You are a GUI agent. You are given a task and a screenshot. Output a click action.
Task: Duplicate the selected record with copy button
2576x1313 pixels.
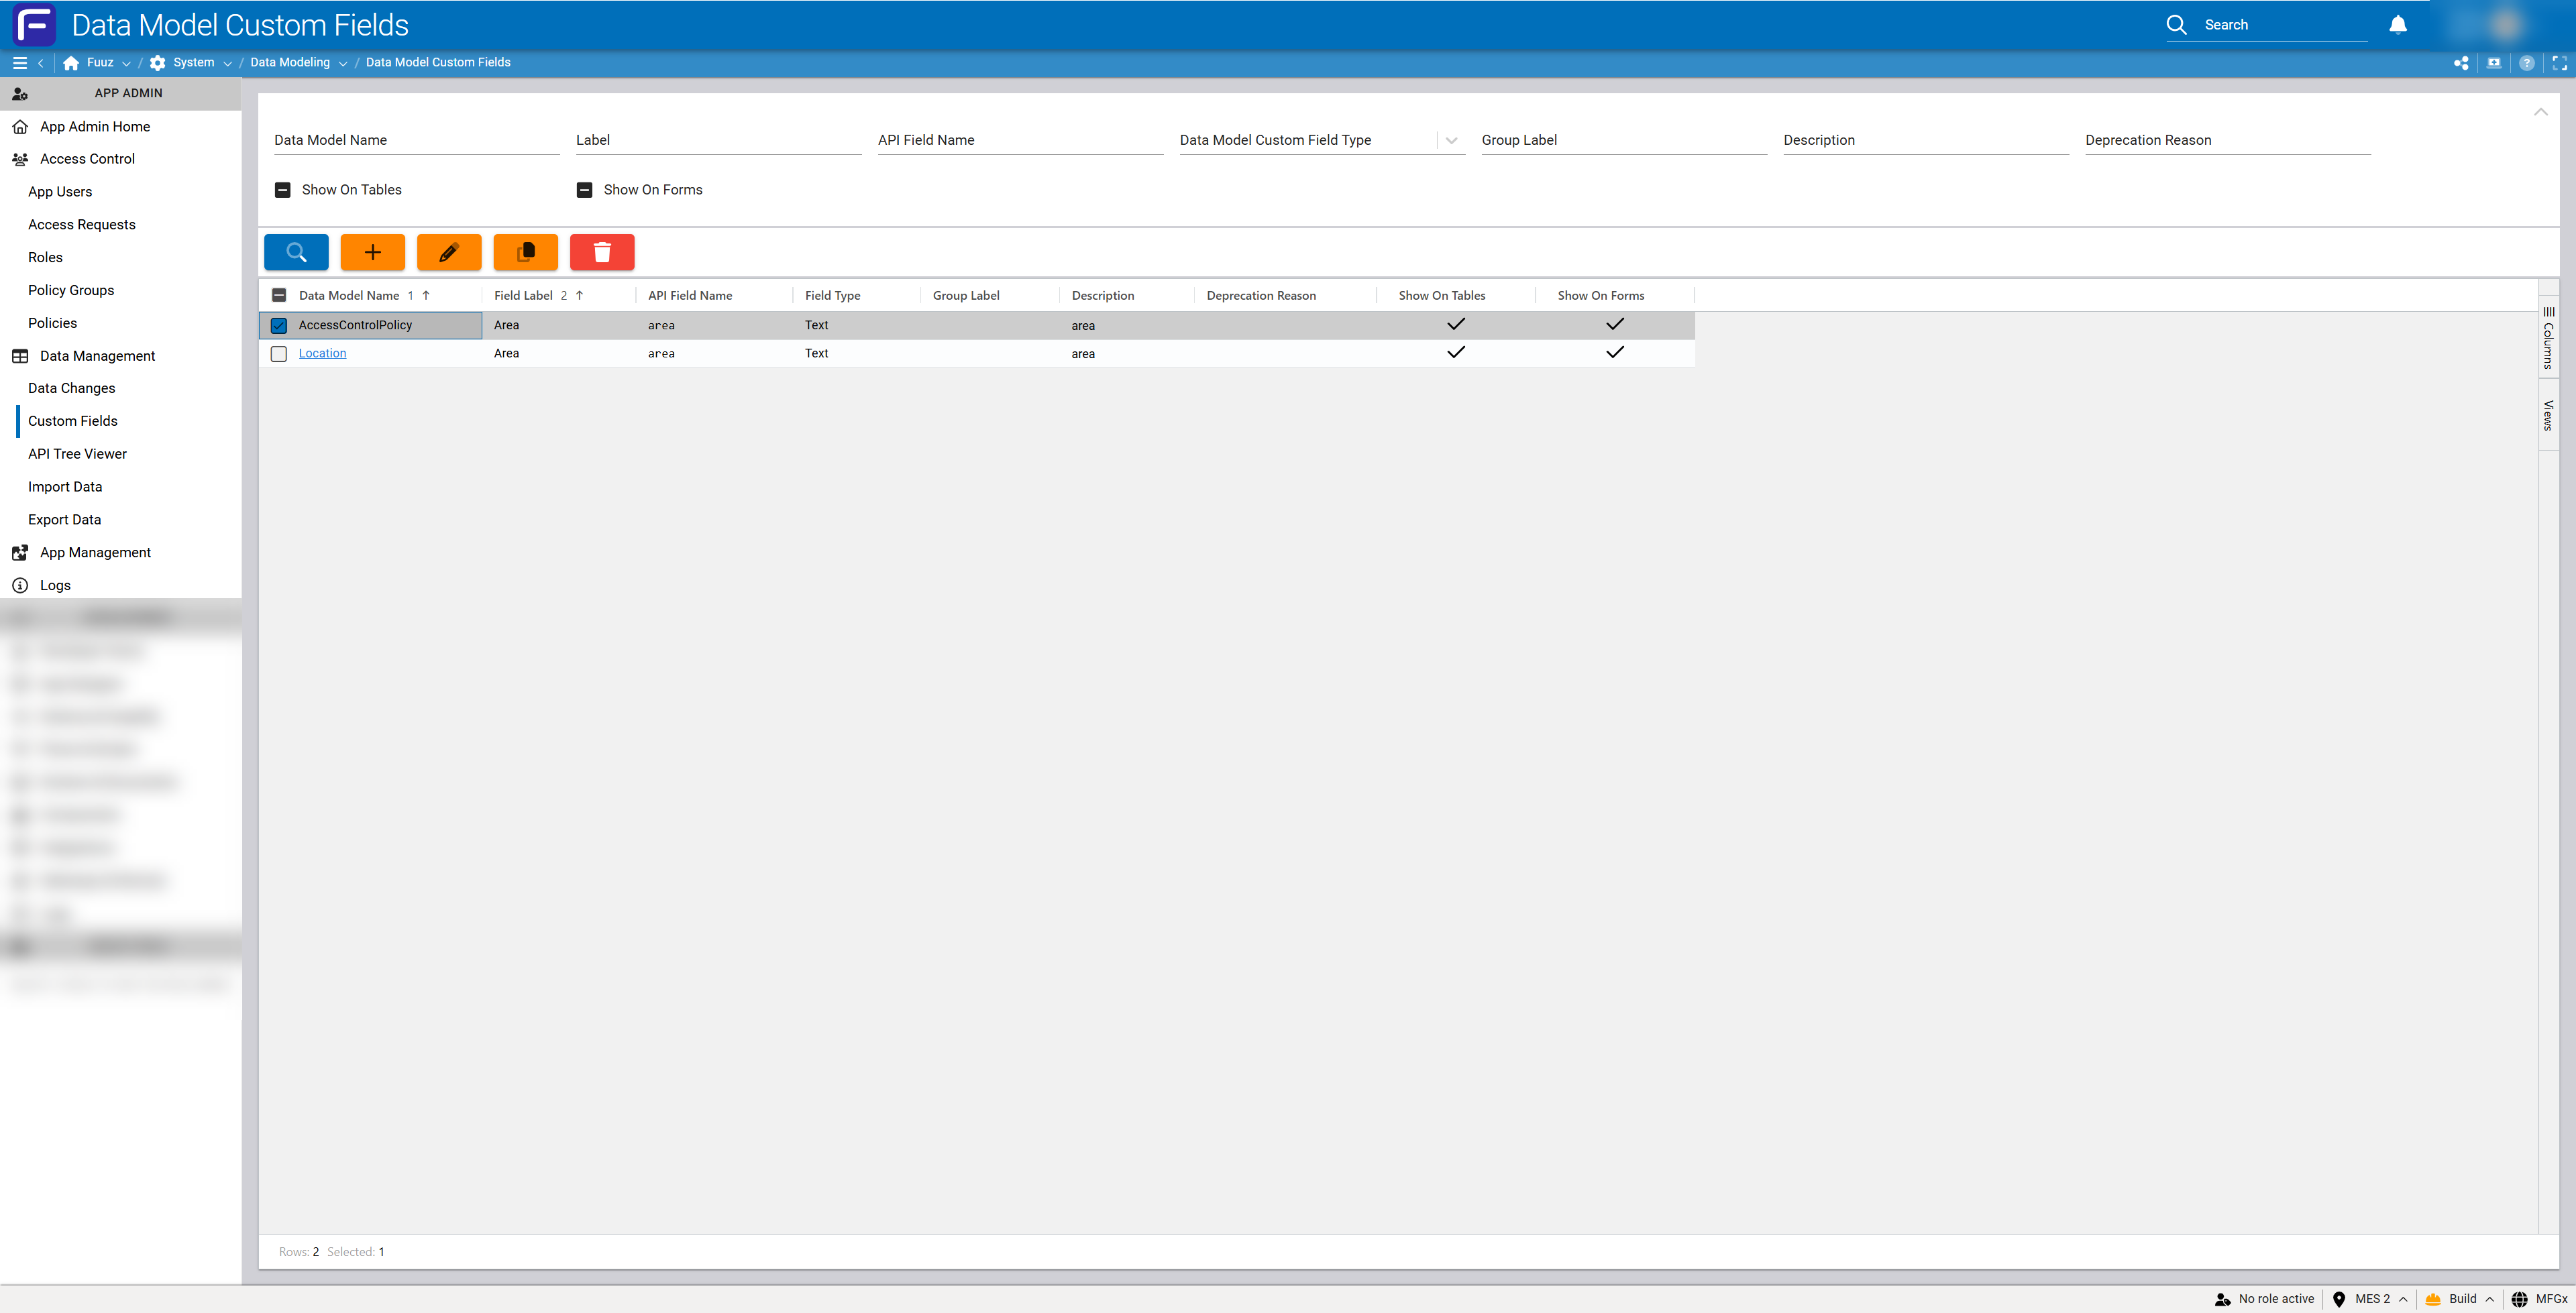526,252
